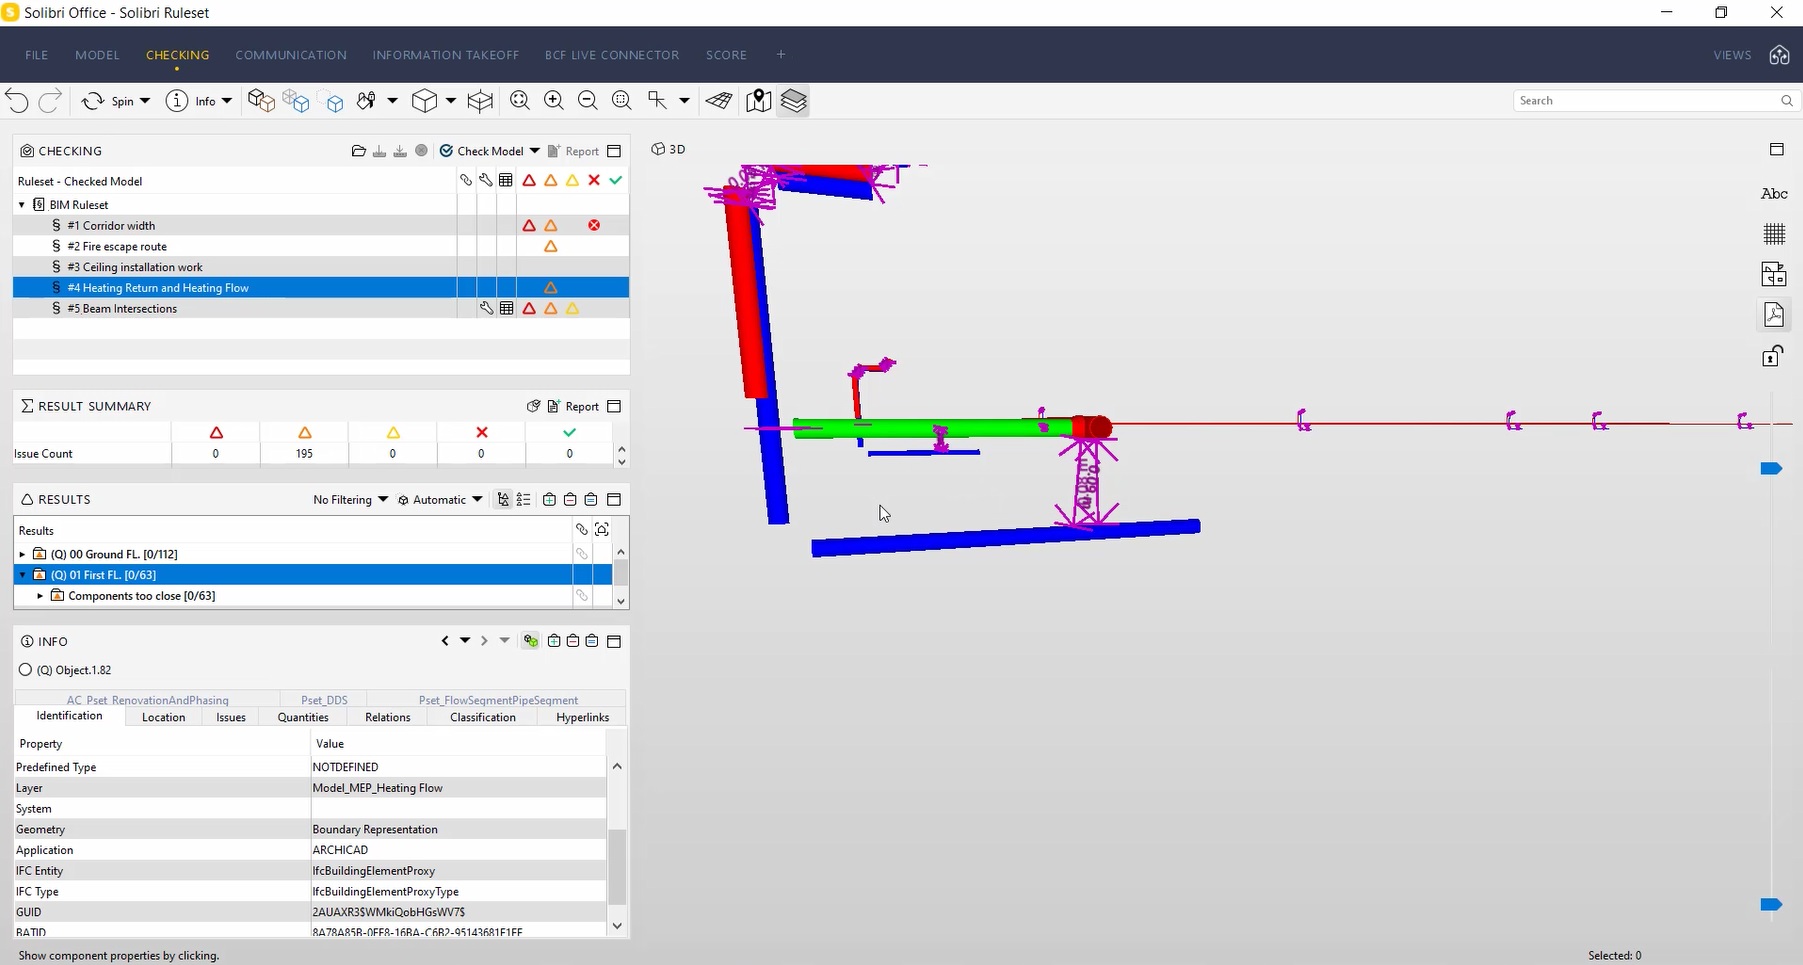Go back with left arrow in Info panel

[445, 641]
